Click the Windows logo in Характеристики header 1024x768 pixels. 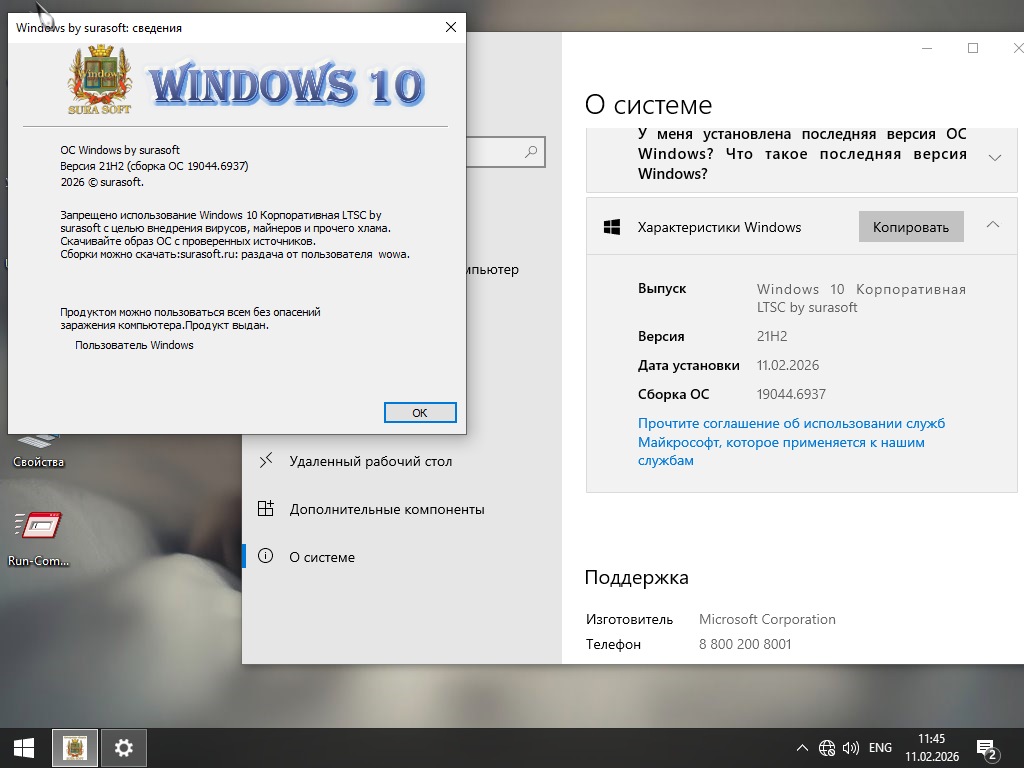pos(612,227)
